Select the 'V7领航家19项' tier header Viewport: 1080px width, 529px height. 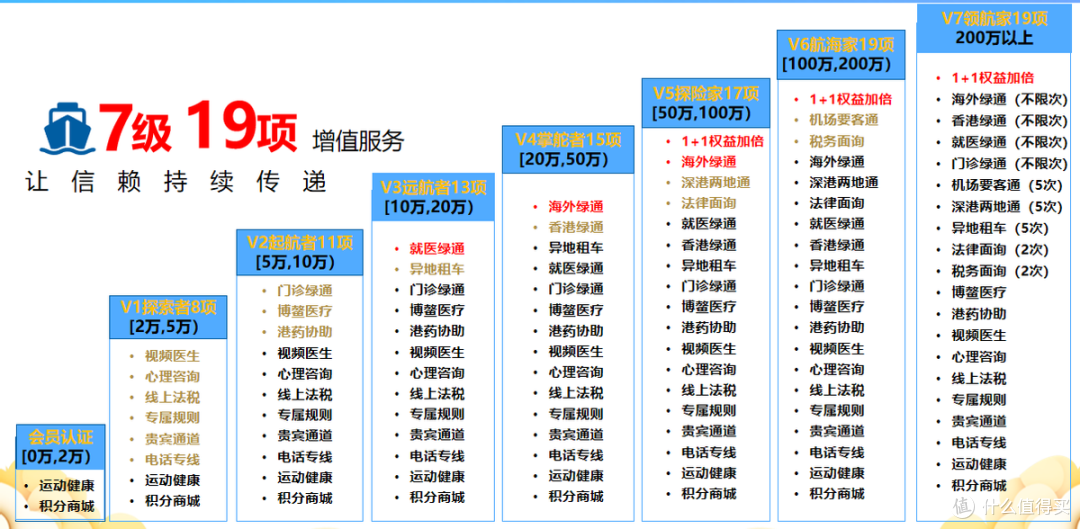tap(994, 28)
